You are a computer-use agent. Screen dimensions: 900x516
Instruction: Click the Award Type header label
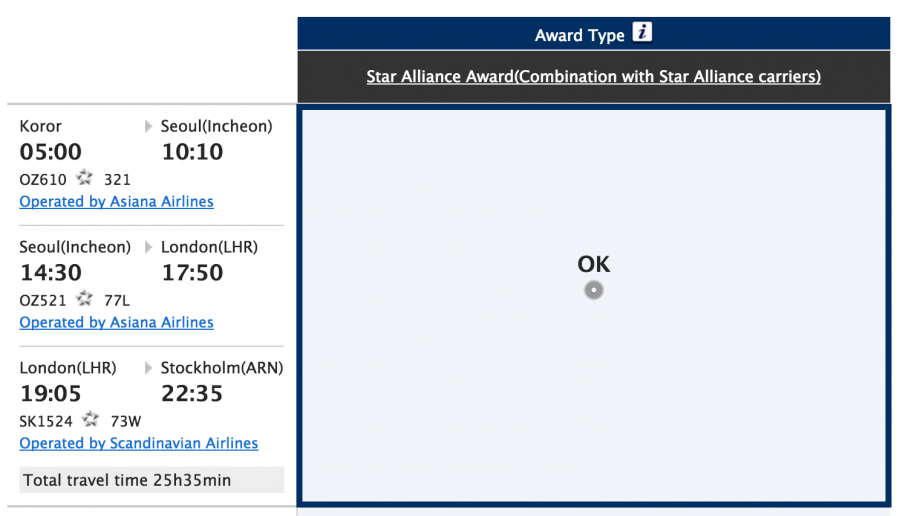(579, 35)
